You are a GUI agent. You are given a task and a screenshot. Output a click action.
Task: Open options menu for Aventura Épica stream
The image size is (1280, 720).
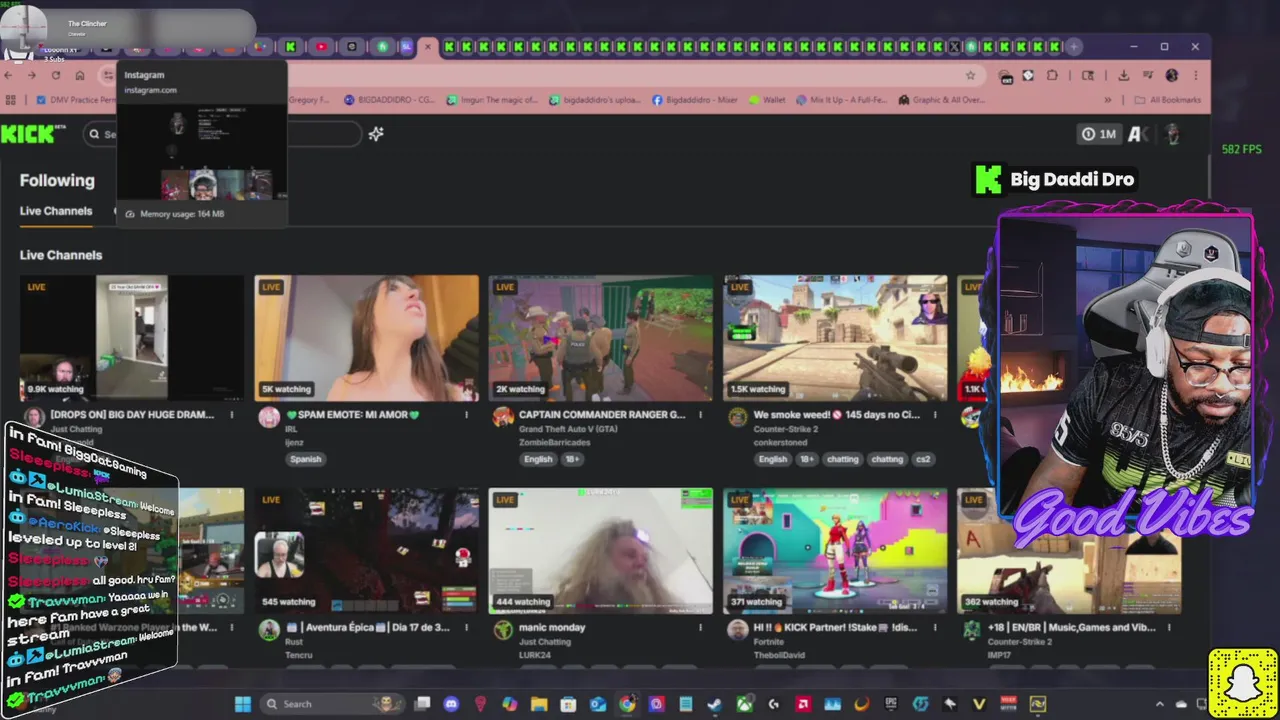coord(466,628)
